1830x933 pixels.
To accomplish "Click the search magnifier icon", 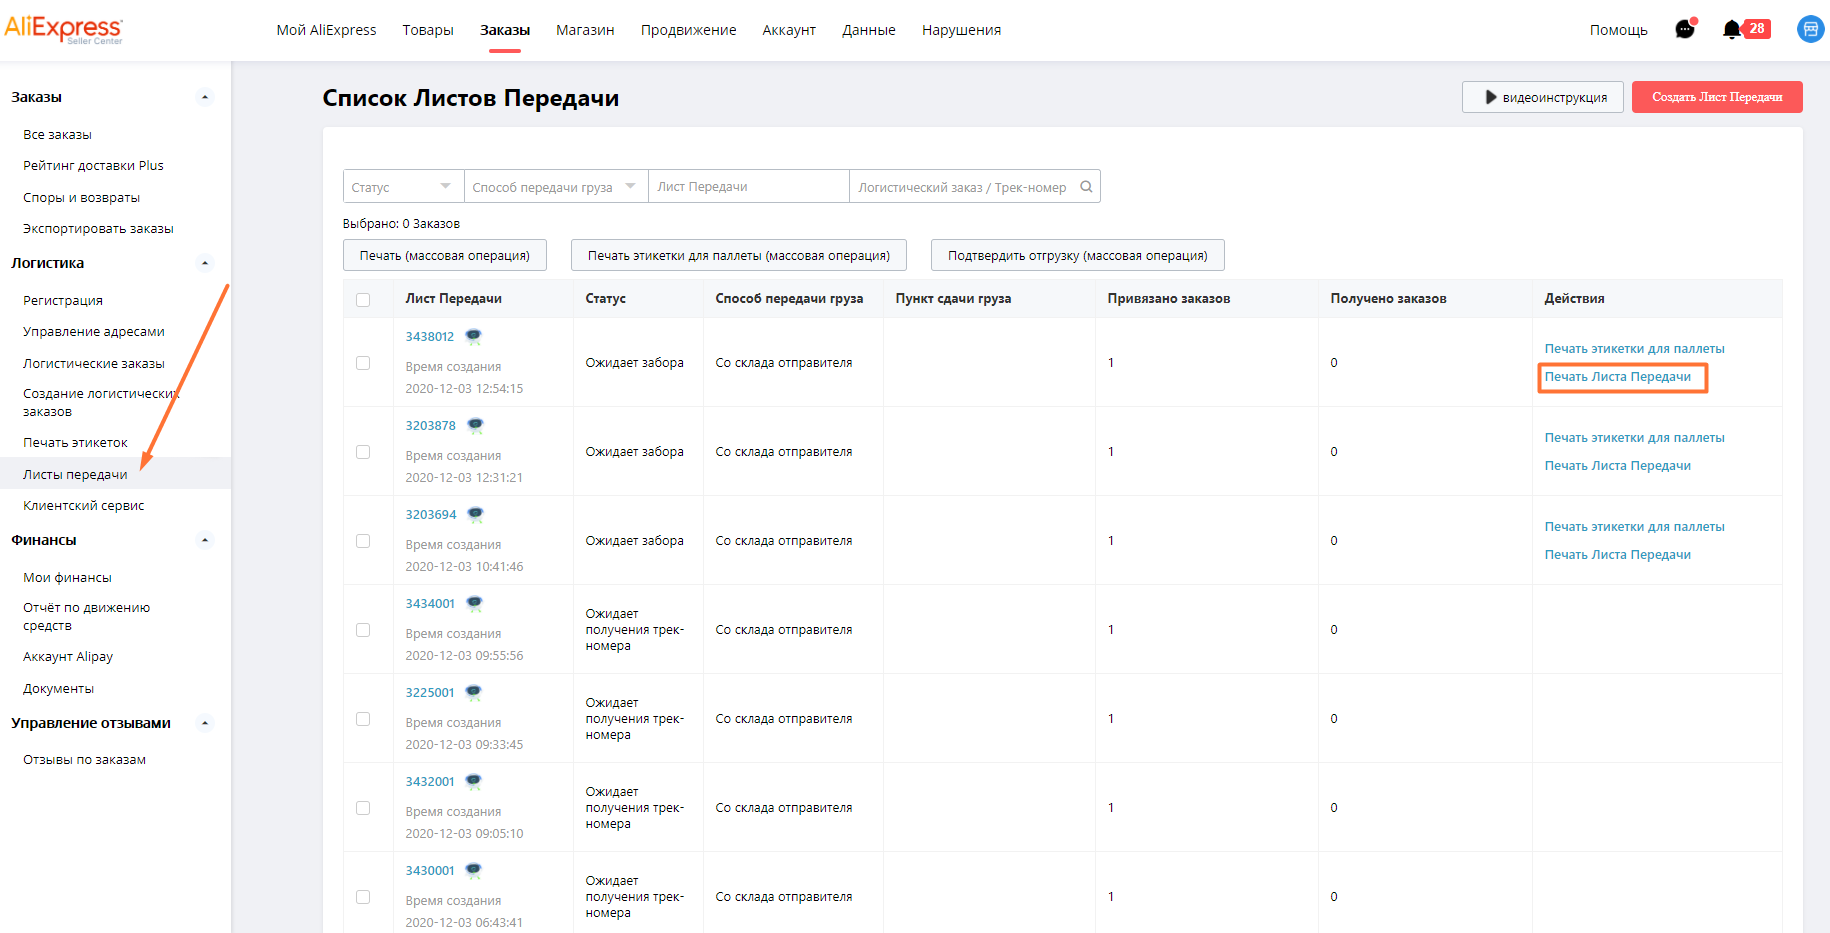I will click(1086, 186).
